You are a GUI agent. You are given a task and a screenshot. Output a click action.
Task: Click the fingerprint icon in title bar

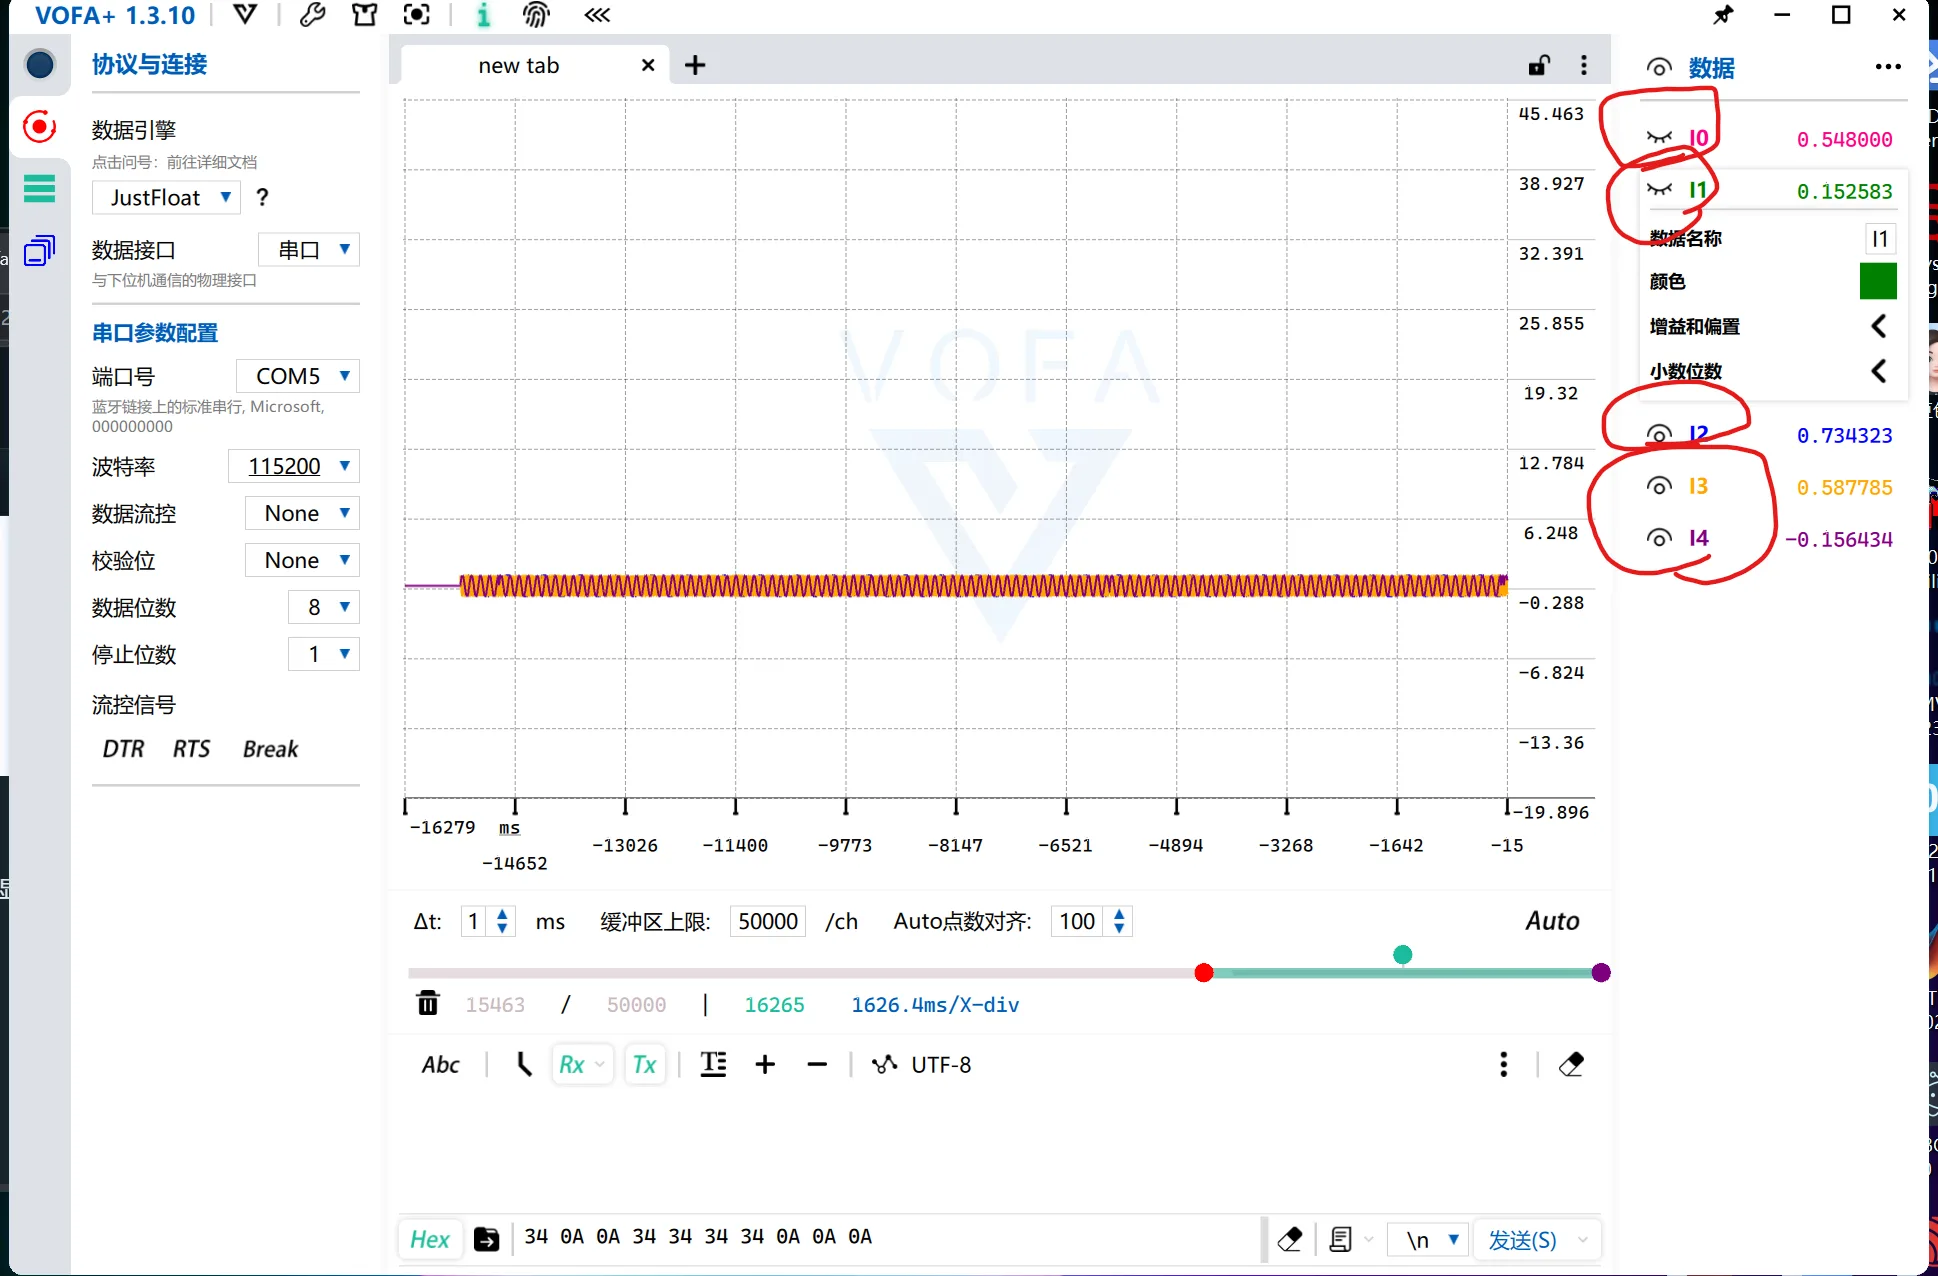(537, 15)
